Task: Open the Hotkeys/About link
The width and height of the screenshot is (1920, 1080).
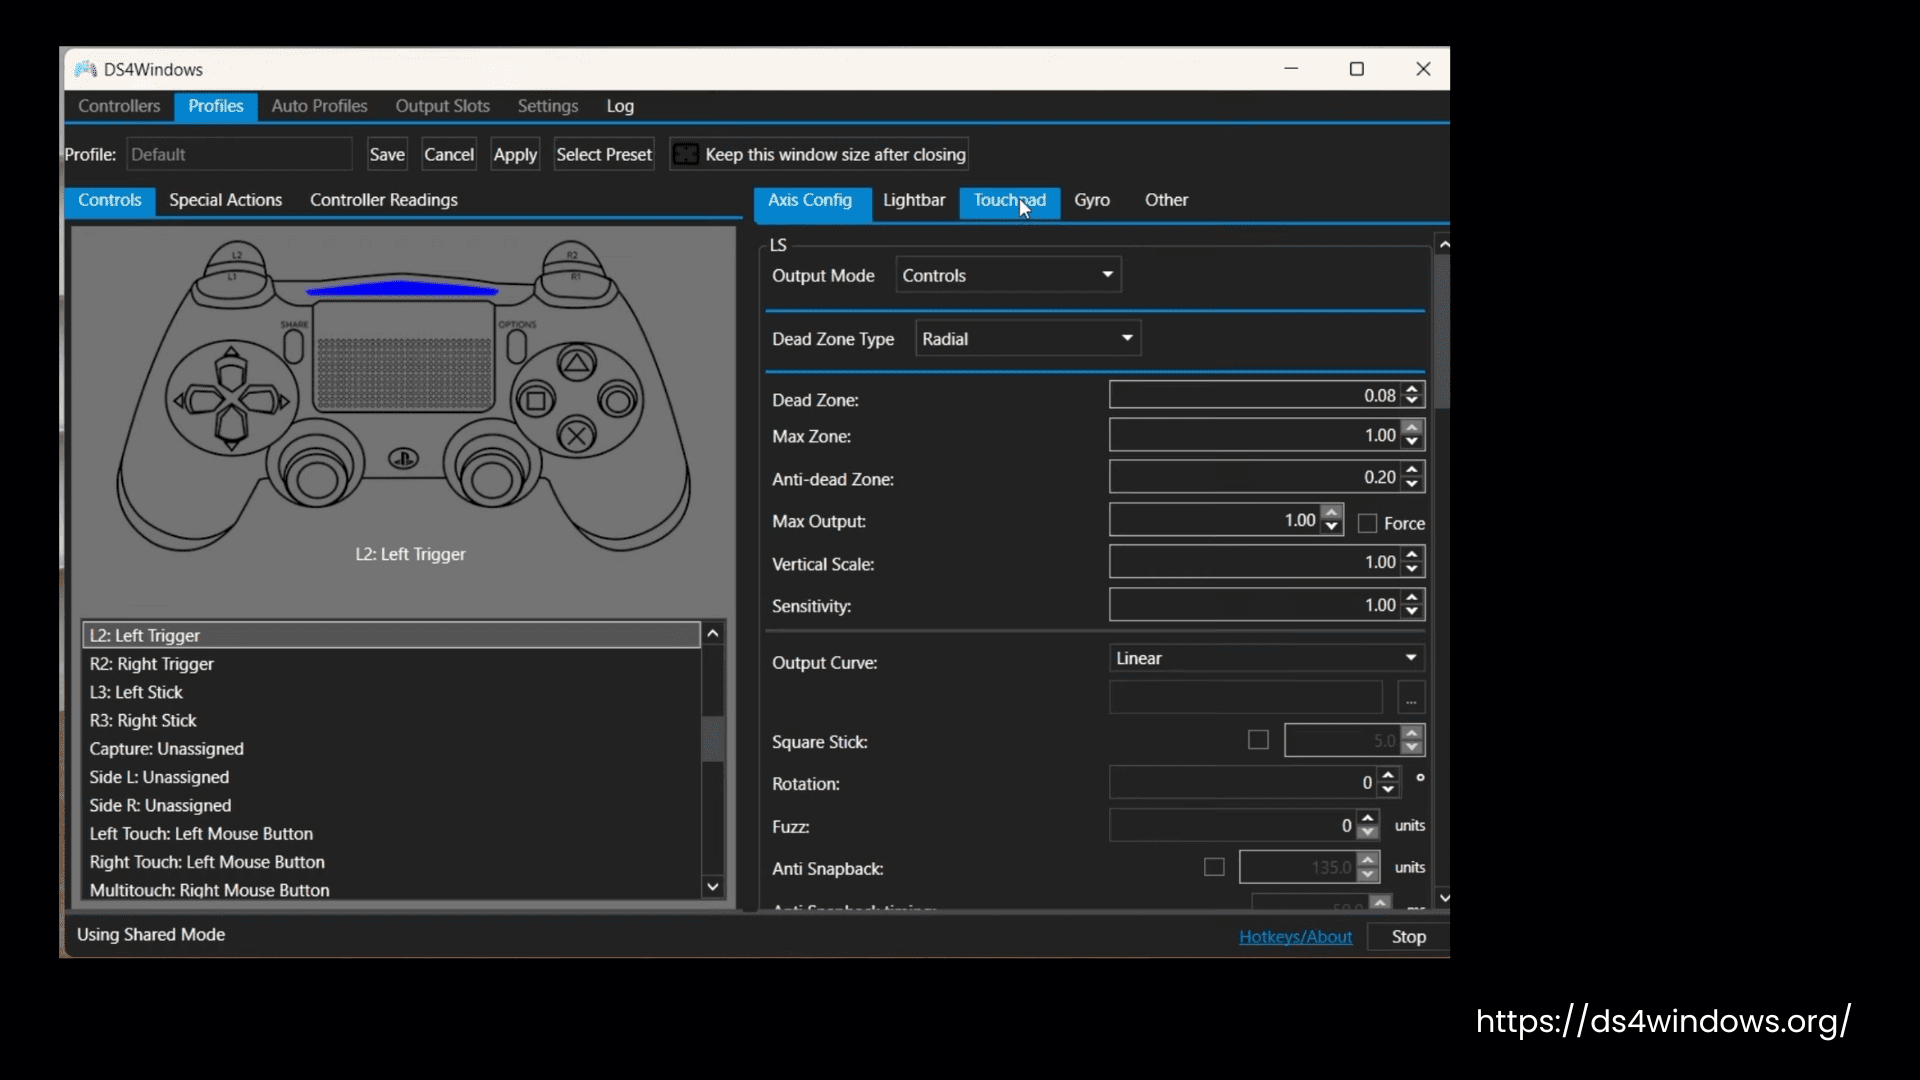Action: [1295, 937]
